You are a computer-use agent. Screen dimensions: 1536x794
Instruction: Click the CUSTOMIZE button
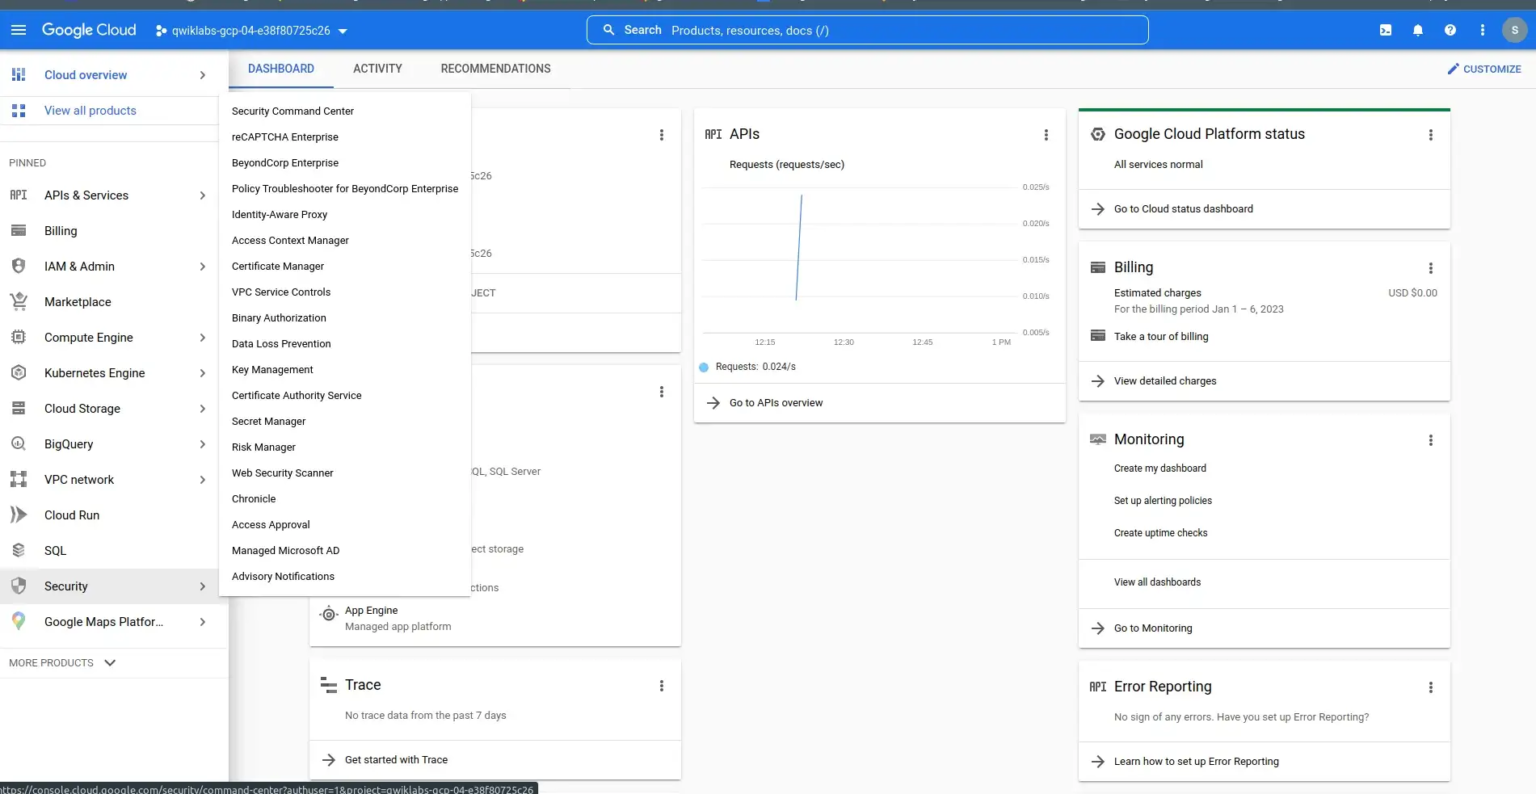click(1484, 69)
